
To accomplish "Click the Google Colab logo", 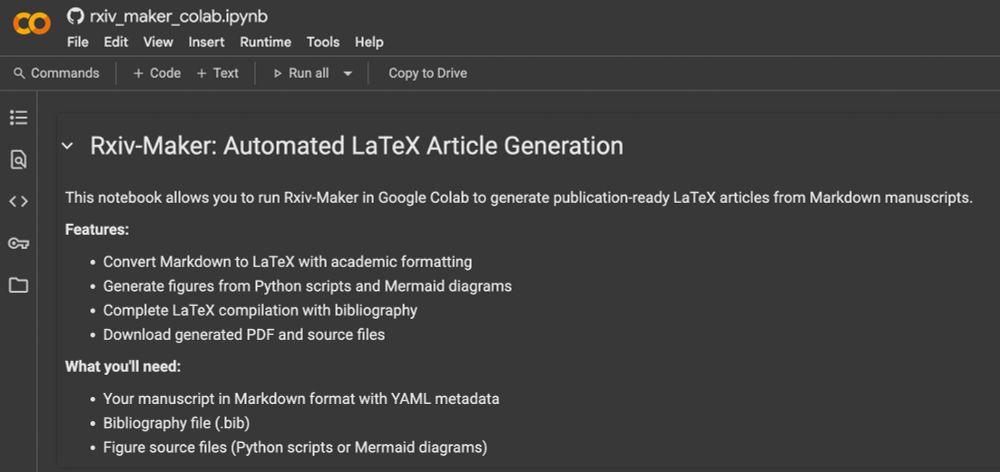I will 32,24.
